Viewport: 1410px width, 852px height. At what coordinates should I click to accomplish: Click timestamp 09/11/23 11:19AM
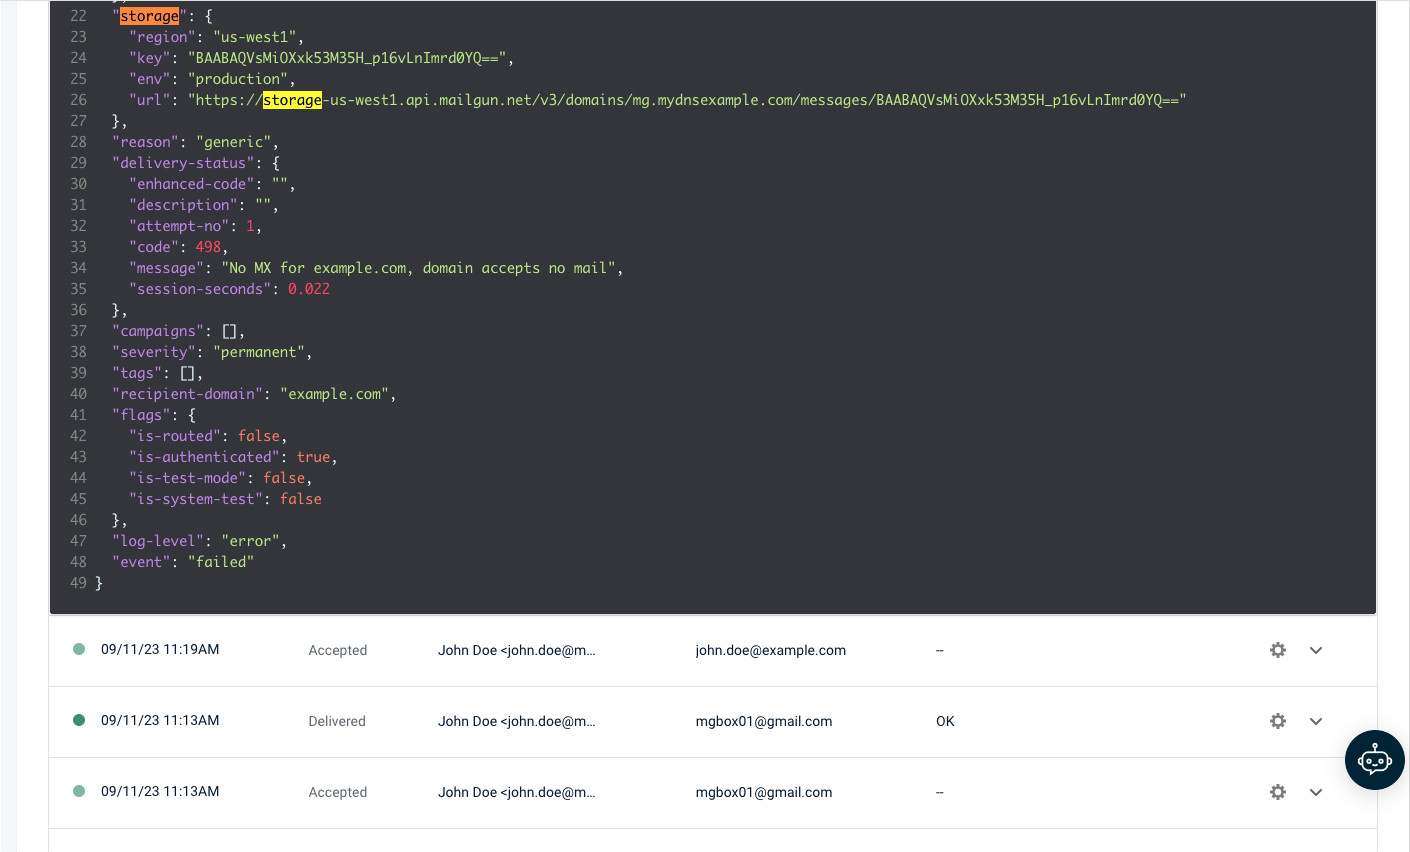tap(160, 649)
